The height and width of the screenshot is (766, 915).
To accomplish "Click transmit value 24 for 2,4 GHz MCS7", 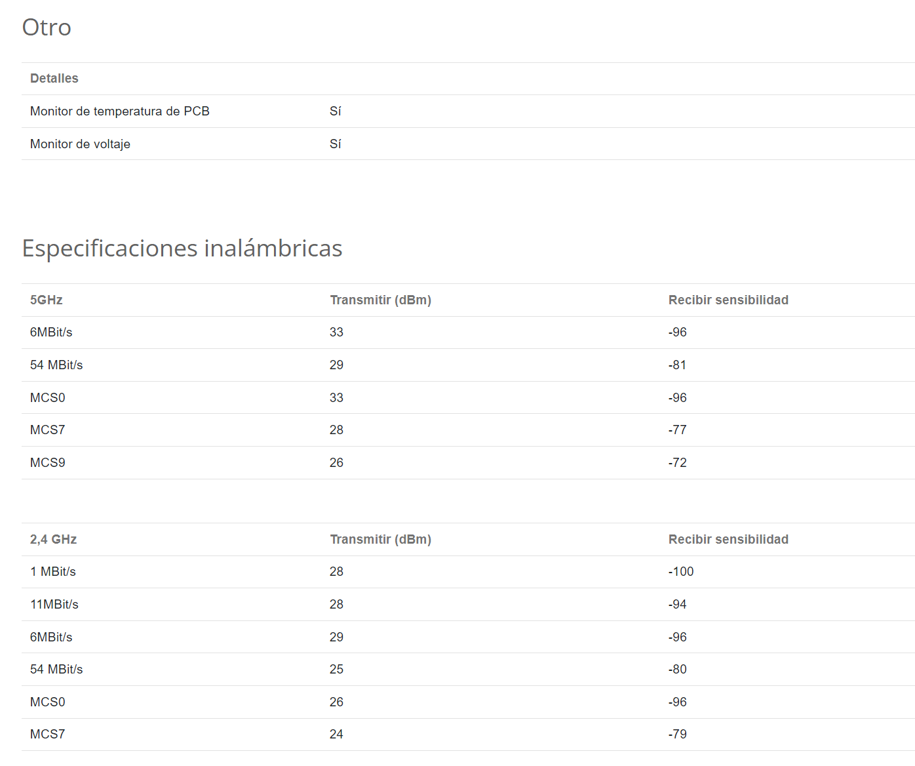I will (336, 734).
